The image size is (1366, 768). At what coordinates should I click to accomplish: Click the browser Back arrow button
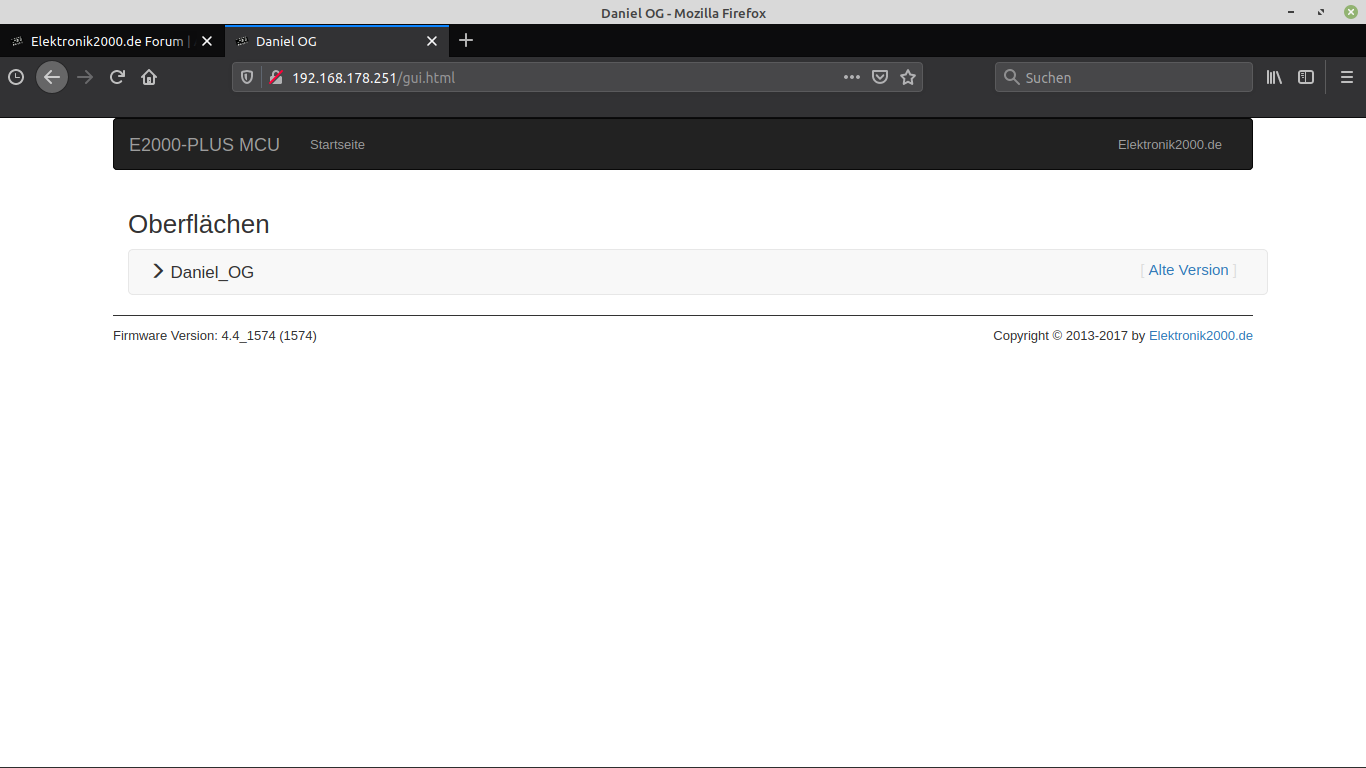tap(52, 77)
